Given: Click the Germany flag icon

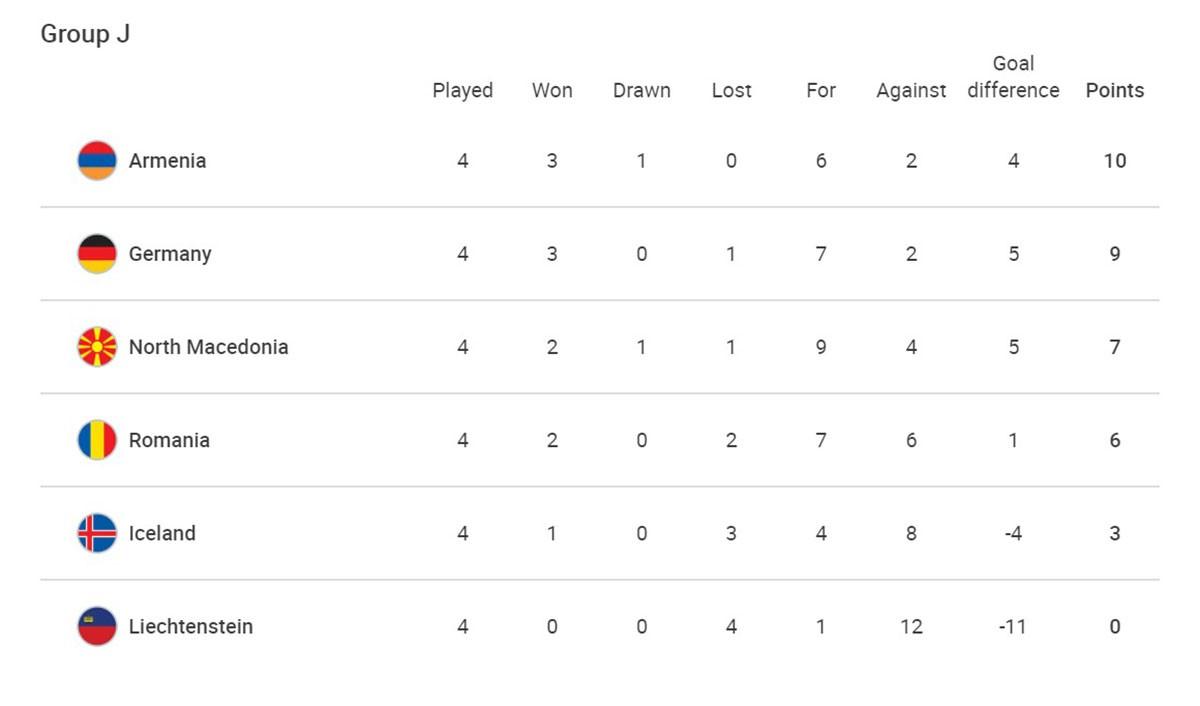Looking at the screenshot, I should pyautogui.click(x=97, y=254).
